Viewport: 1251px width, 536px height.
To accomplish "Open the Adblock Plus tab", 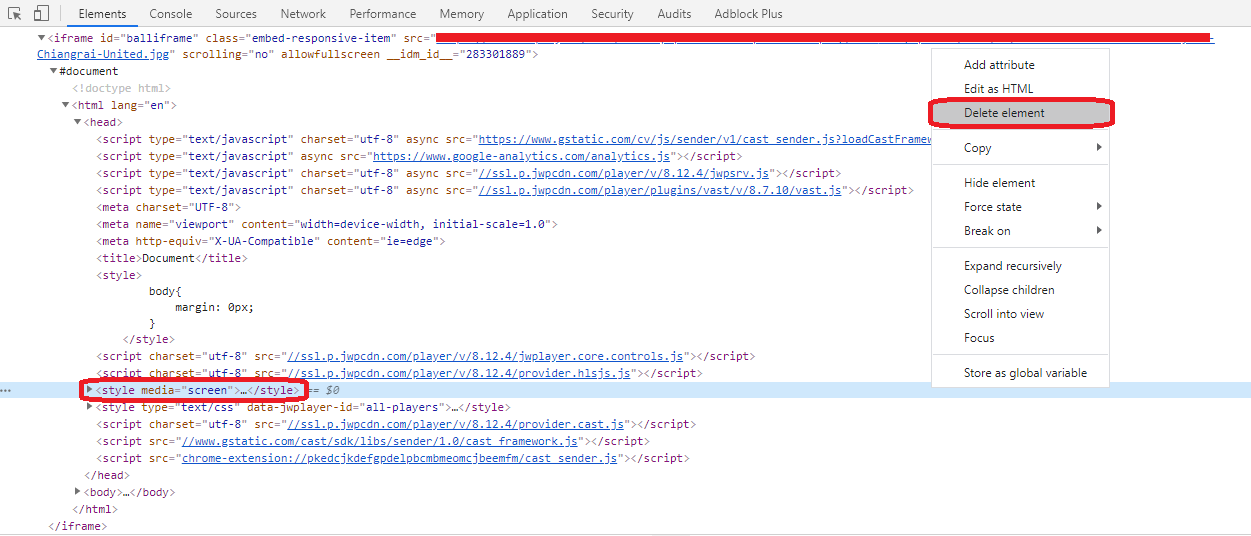I will pyautogui.click(x=749, y=14).
